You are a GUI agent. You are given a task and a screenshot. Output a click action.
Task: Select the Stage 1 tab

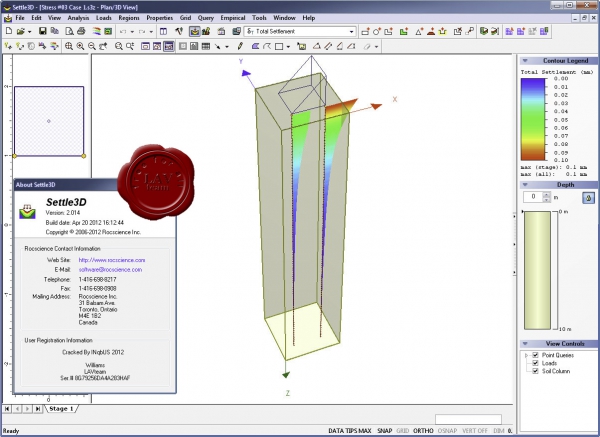coord(61,409)
